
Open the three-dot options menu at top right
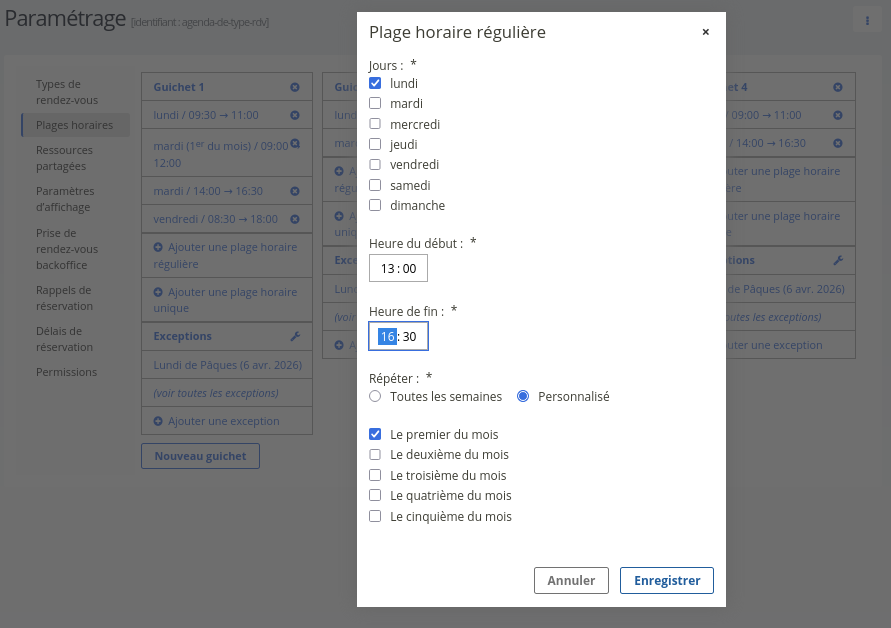[867, 21]
